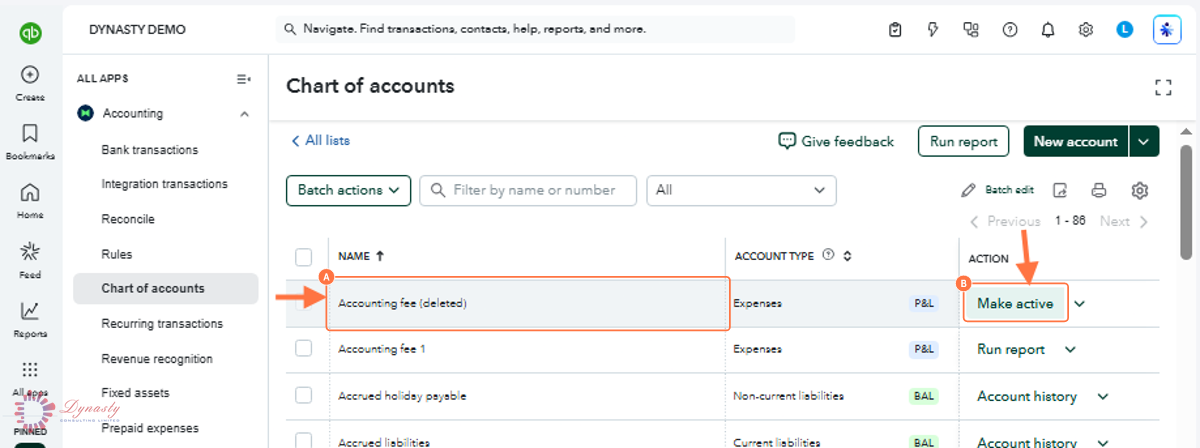This screenshot has height=448, width=1200.
Task: Open the Bookmarks icon in sidebar
Action: [x=30, y=133]
